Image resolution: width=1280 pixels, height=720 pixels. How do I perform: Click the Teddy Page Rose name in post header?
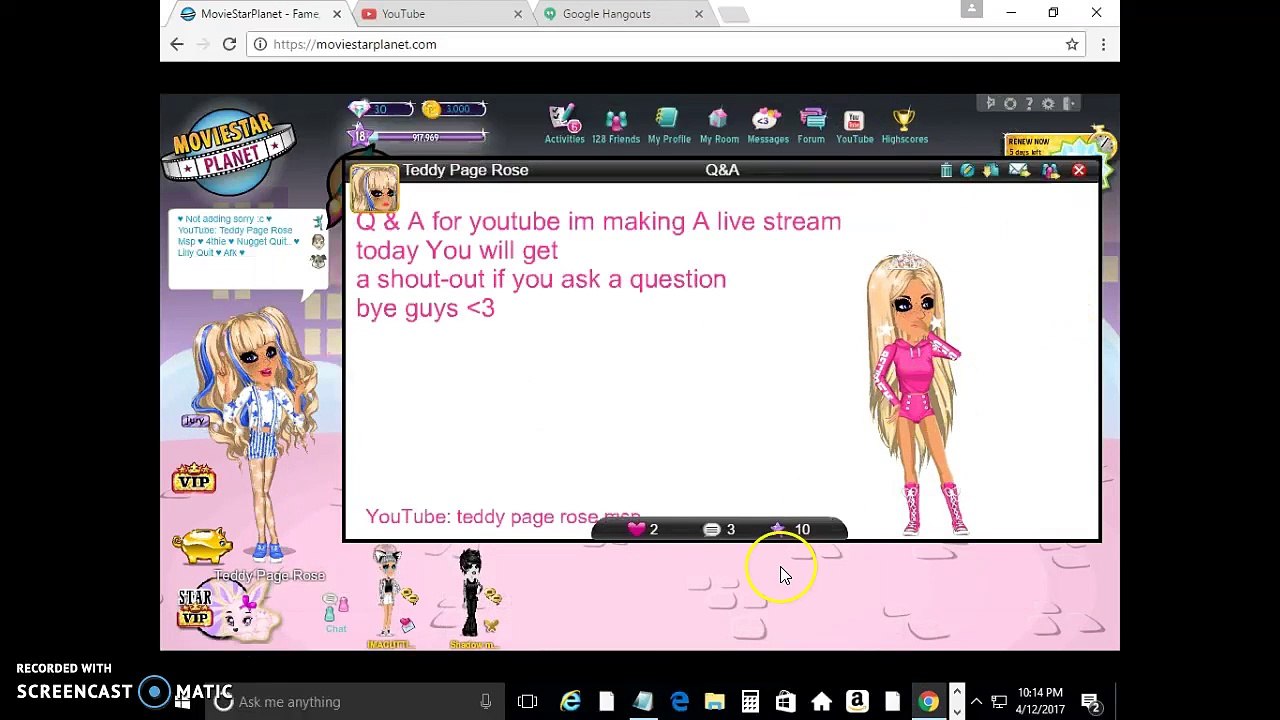tap(465, 170)
